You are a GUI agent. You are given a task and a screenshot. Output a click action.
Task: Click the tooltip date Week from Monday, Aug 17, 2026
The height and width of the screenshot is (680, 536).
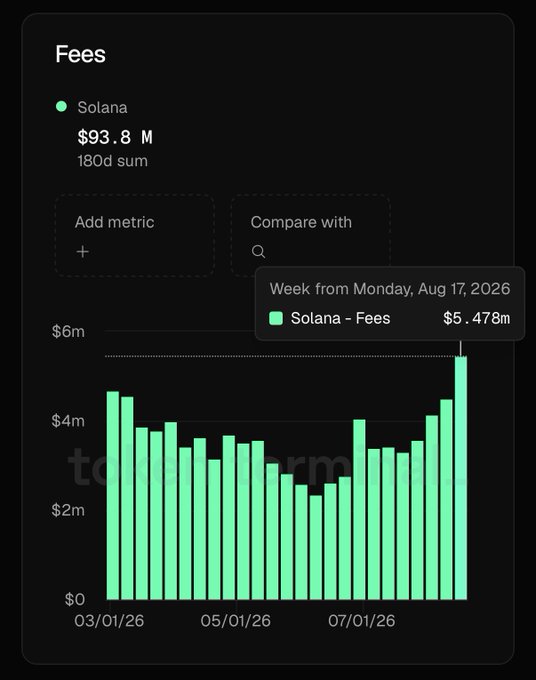point(390,289)
